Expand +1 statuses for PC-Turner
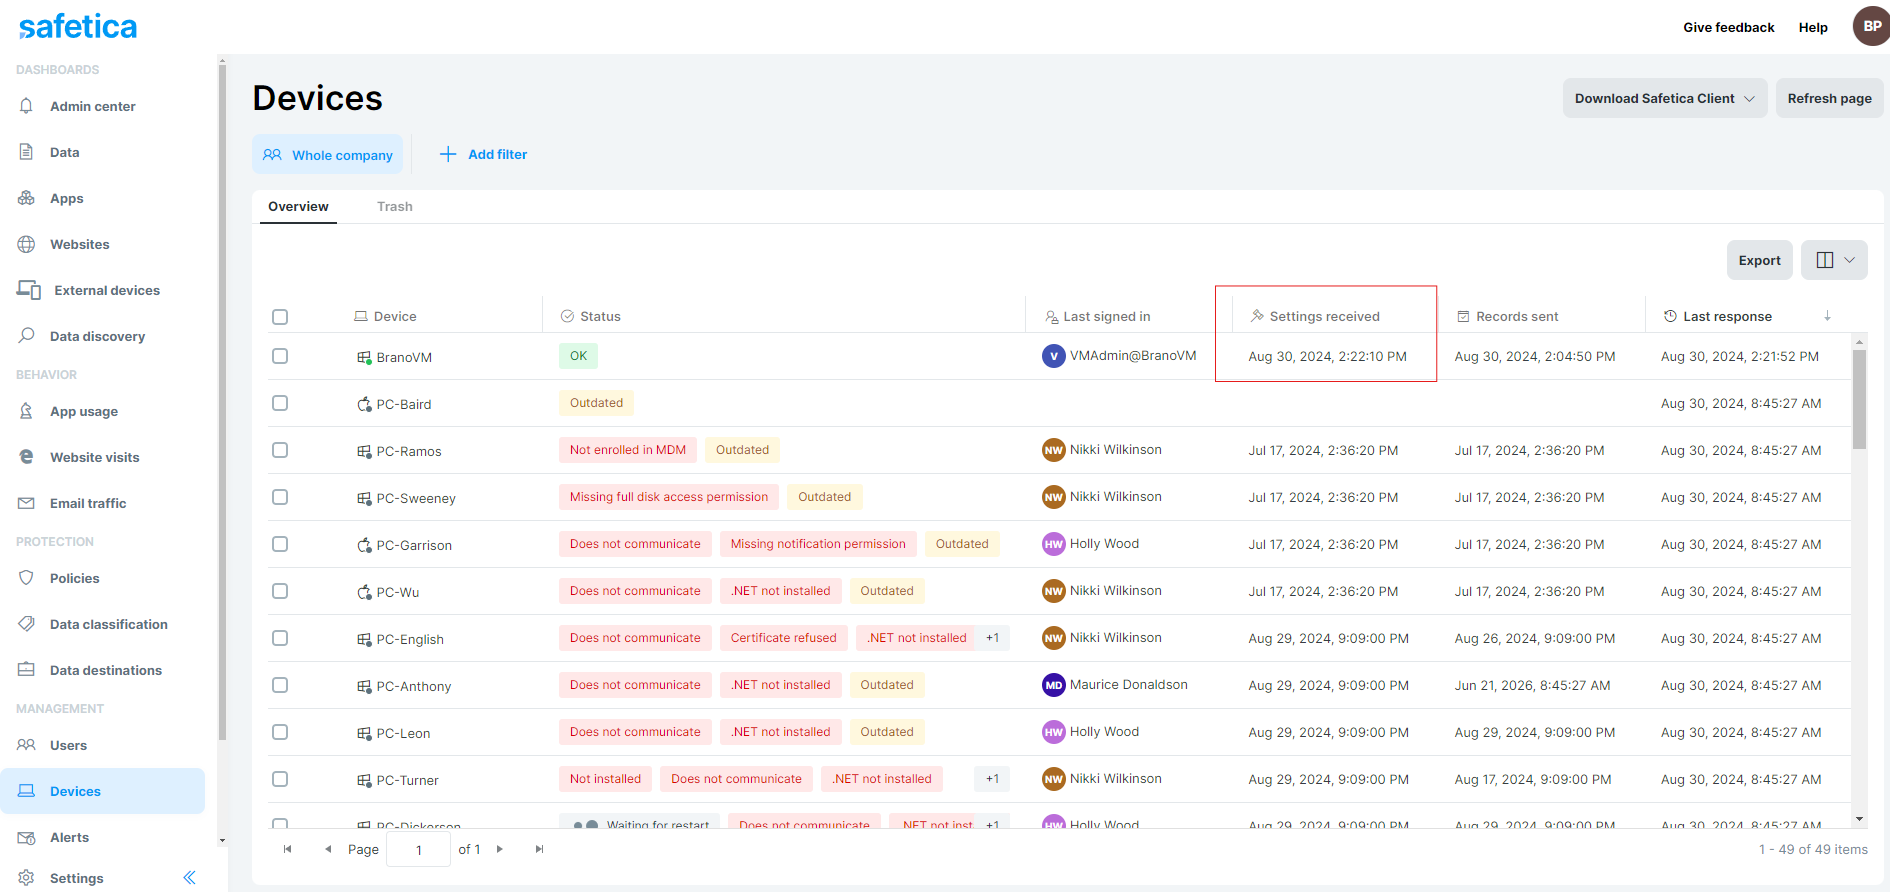Viewport: 1890px width, 892px height. point(992,779)
